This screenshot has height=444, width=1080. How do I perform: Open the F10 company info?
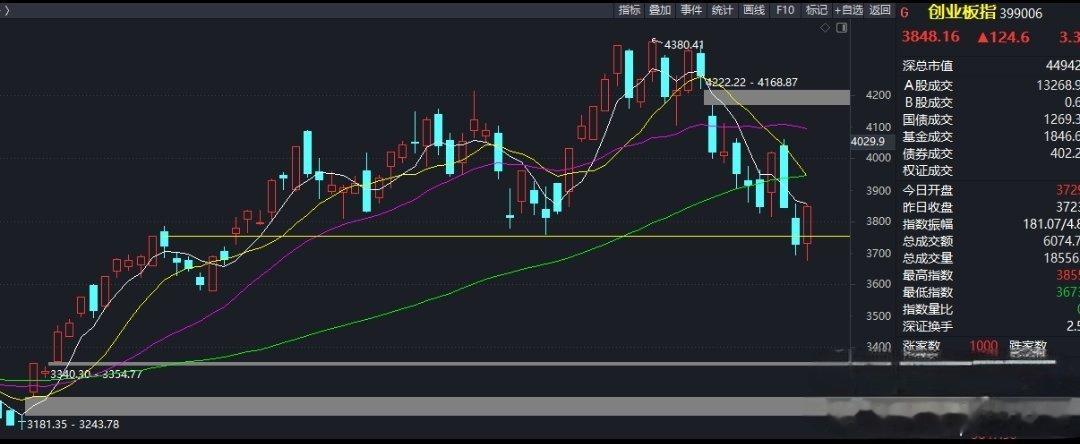click(x=785, y=10)
